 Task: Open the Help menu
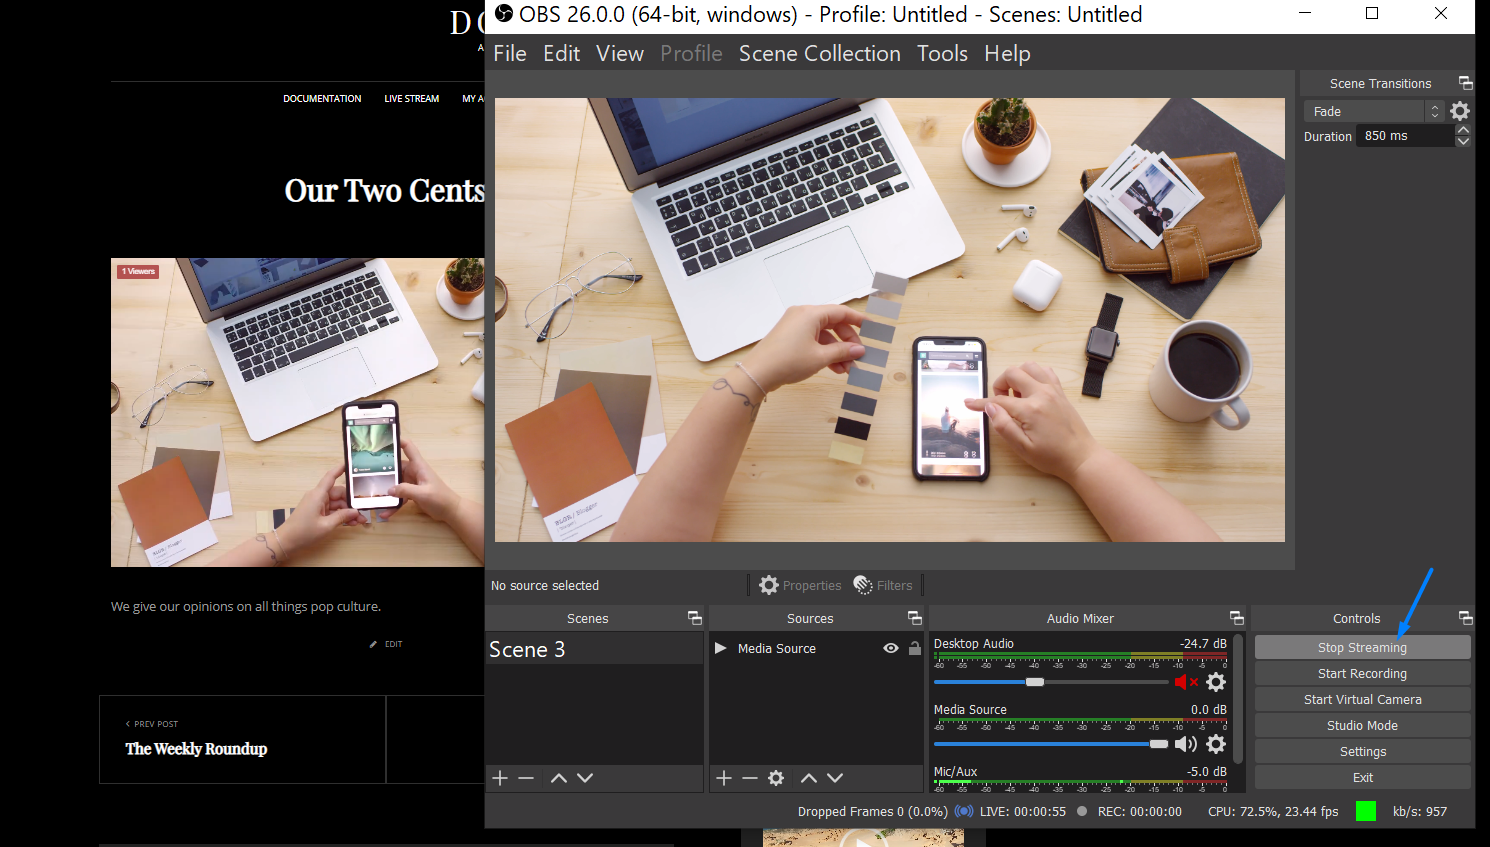1007,53
